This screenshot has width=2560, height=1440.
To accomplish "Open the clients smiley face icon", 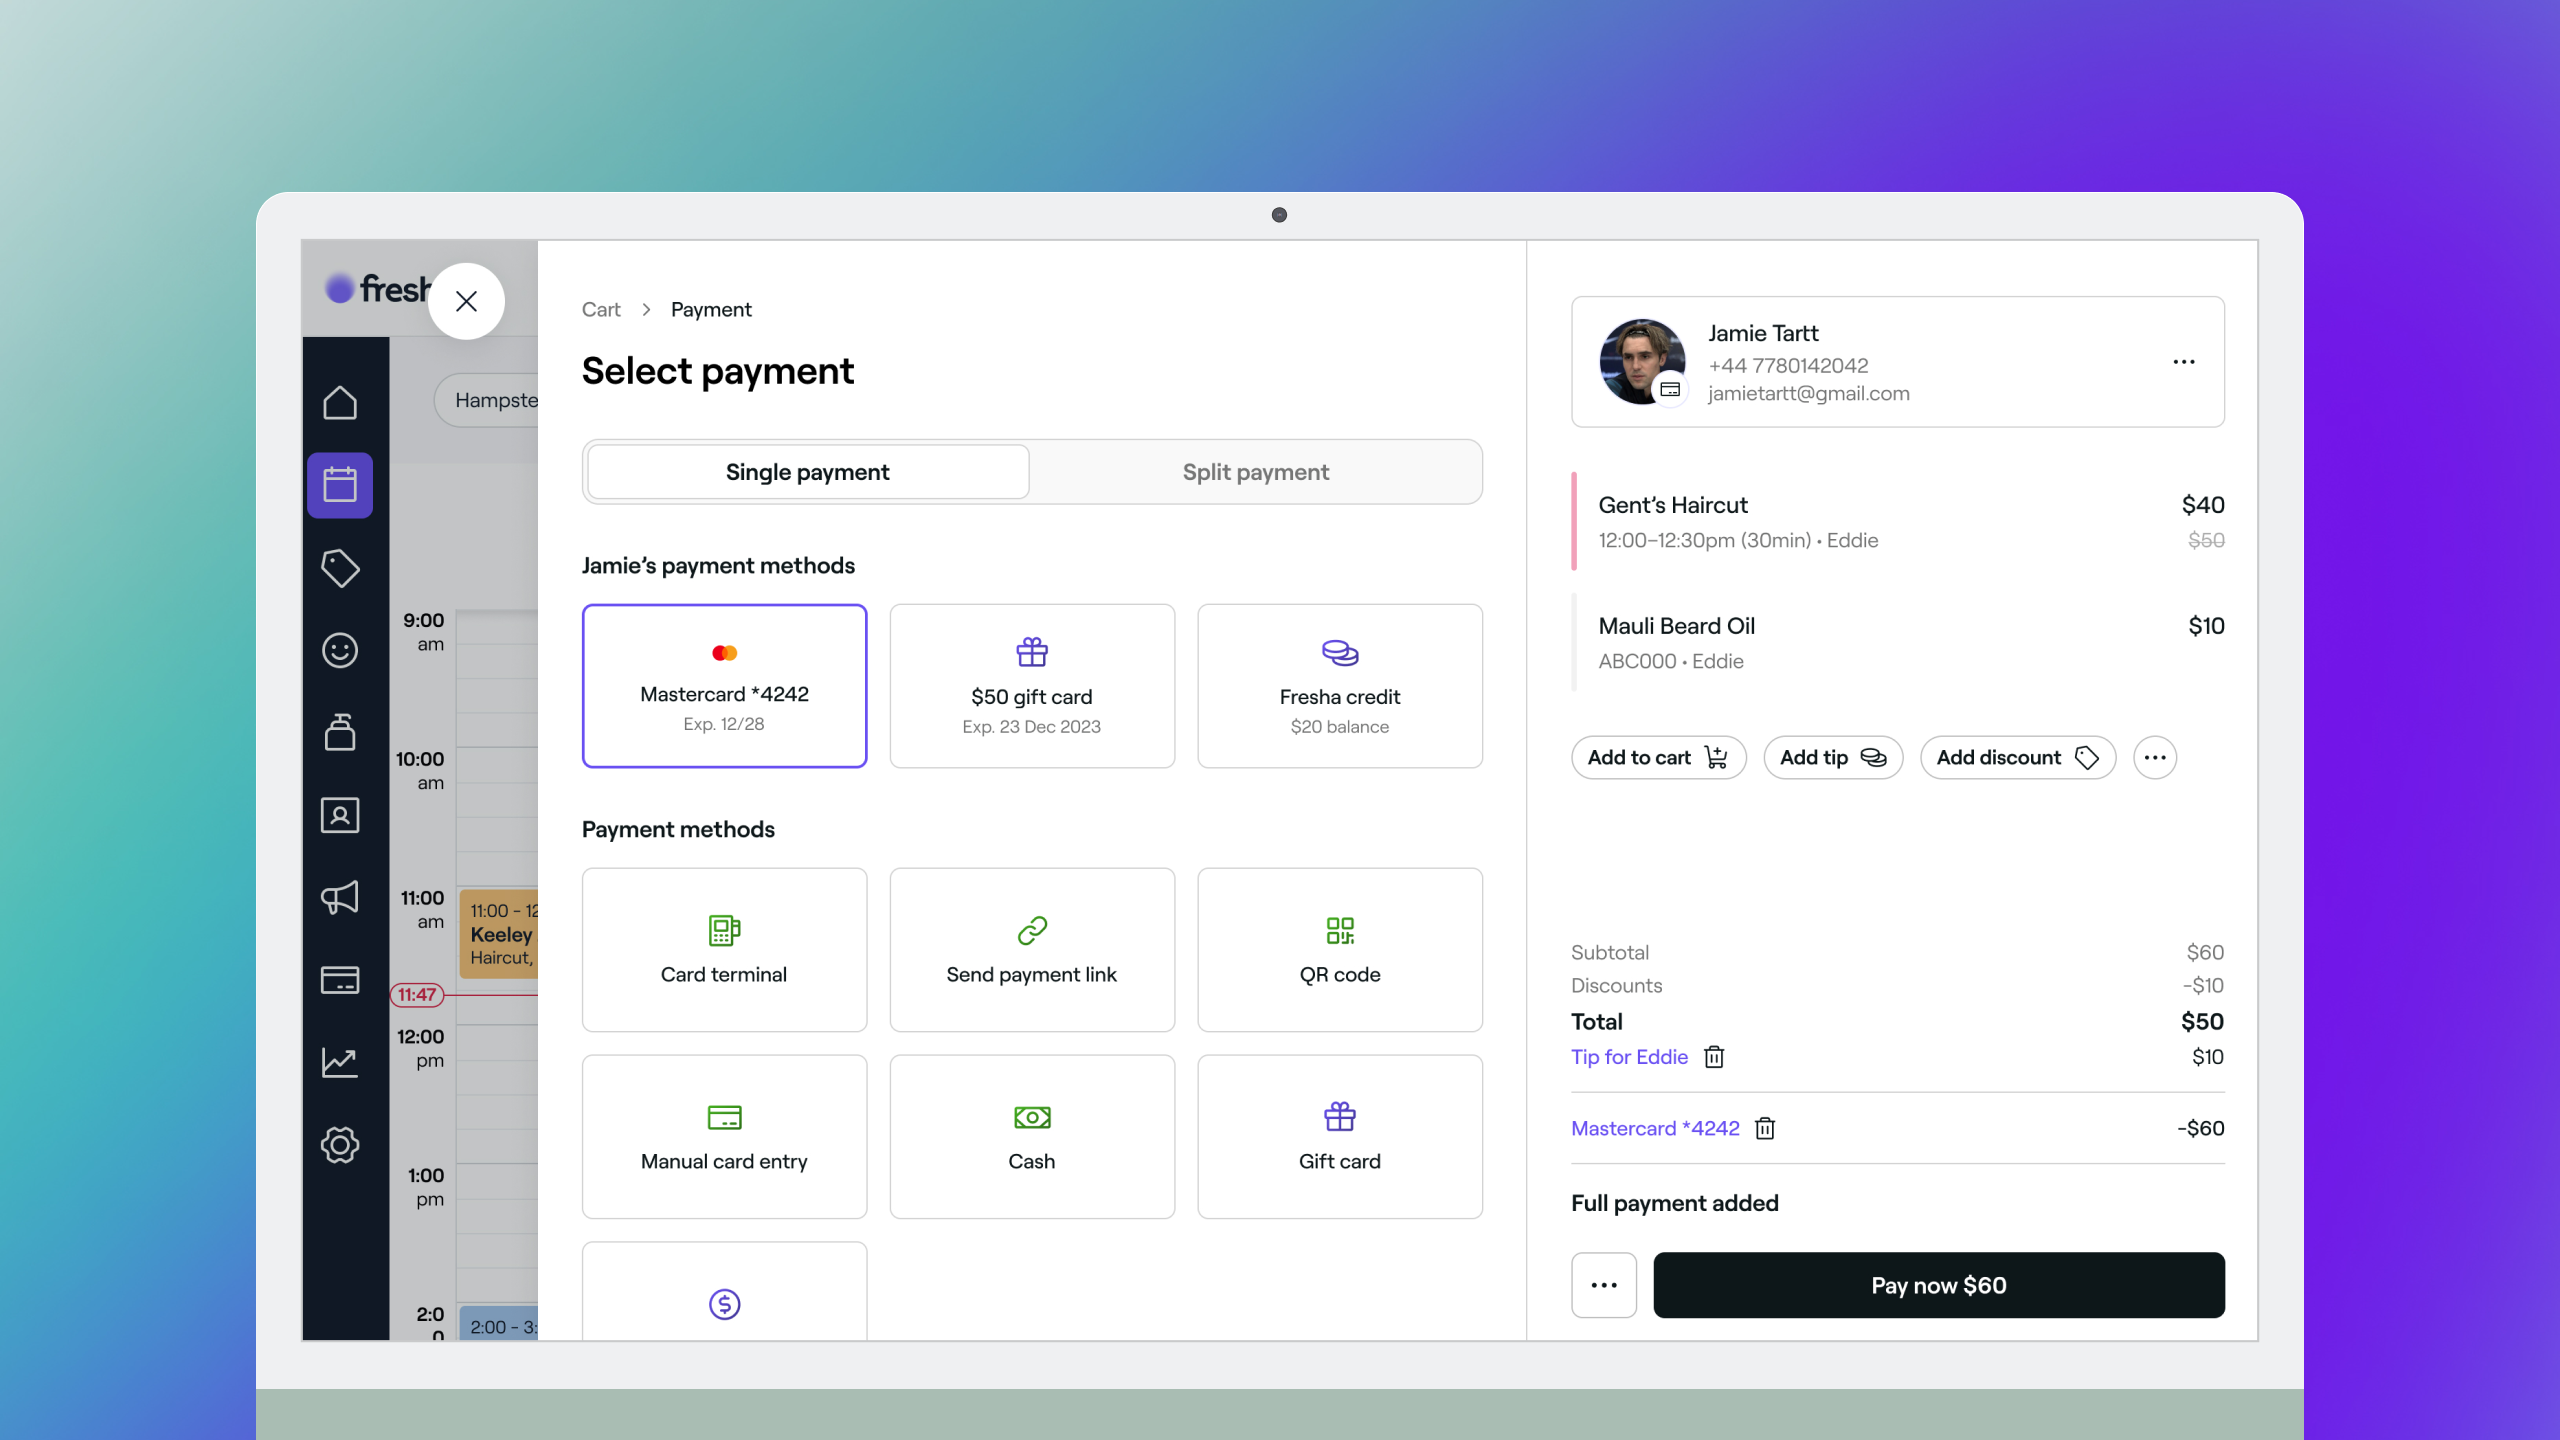I will pos(340,650).
